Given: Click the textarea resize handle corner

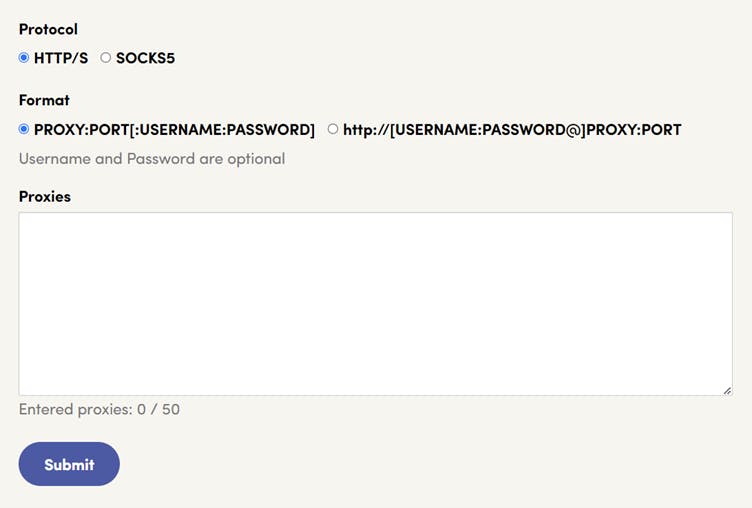Looking at the screenshot, I should point(727,390).
